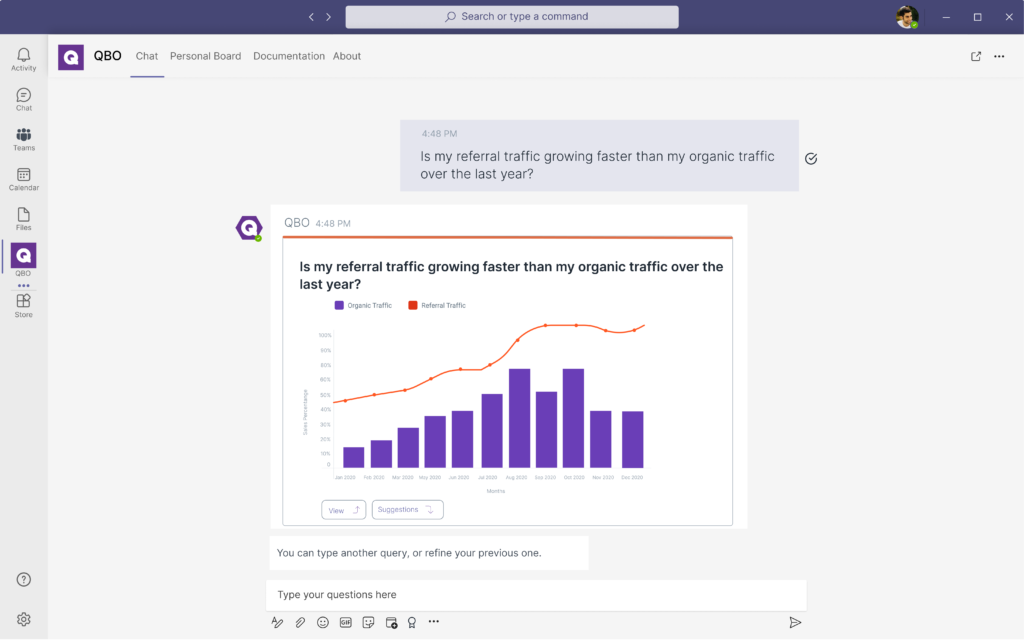Open more options ellipsis in top-right header
This screenshot has width=1024, height=640.
click(999, 57)
